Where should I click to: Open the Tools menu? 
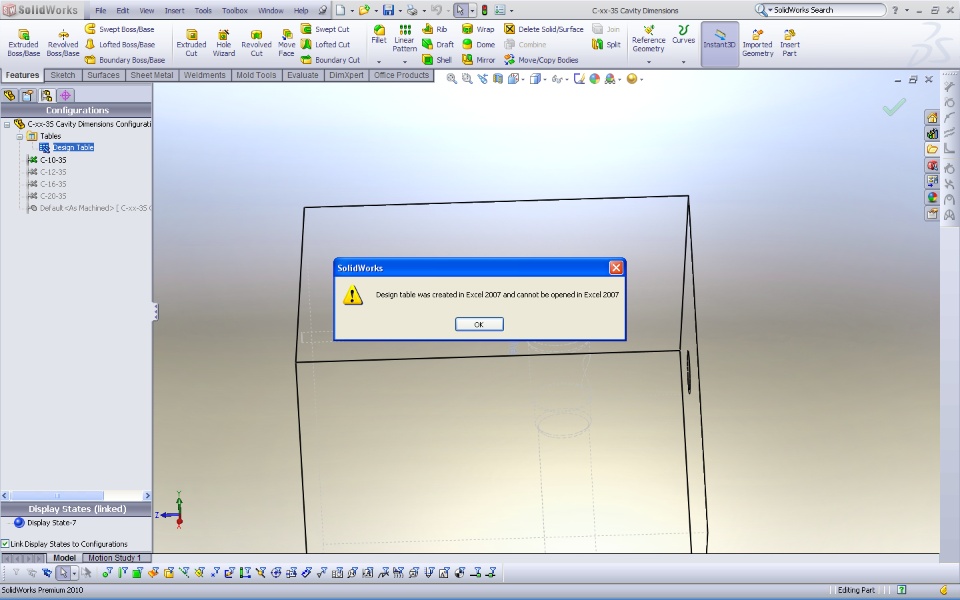coord(203,10)
